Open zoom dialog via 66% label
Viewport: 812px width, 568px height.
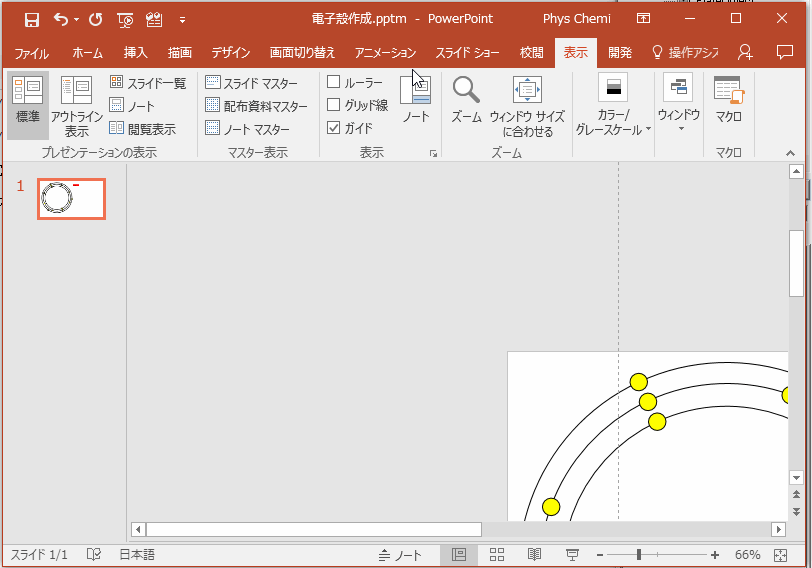pyautogui.click(x=747, y=555)
